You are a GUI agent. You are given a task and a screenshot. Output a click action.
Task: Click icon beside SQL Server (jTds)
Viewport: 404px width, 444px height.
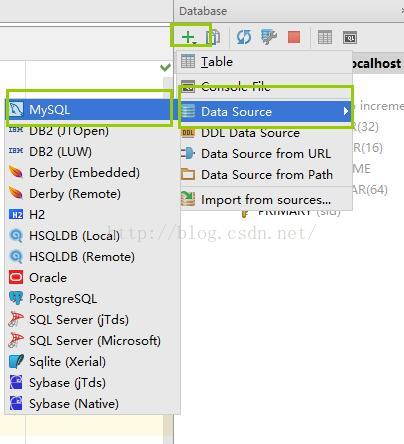click(16, 319)
